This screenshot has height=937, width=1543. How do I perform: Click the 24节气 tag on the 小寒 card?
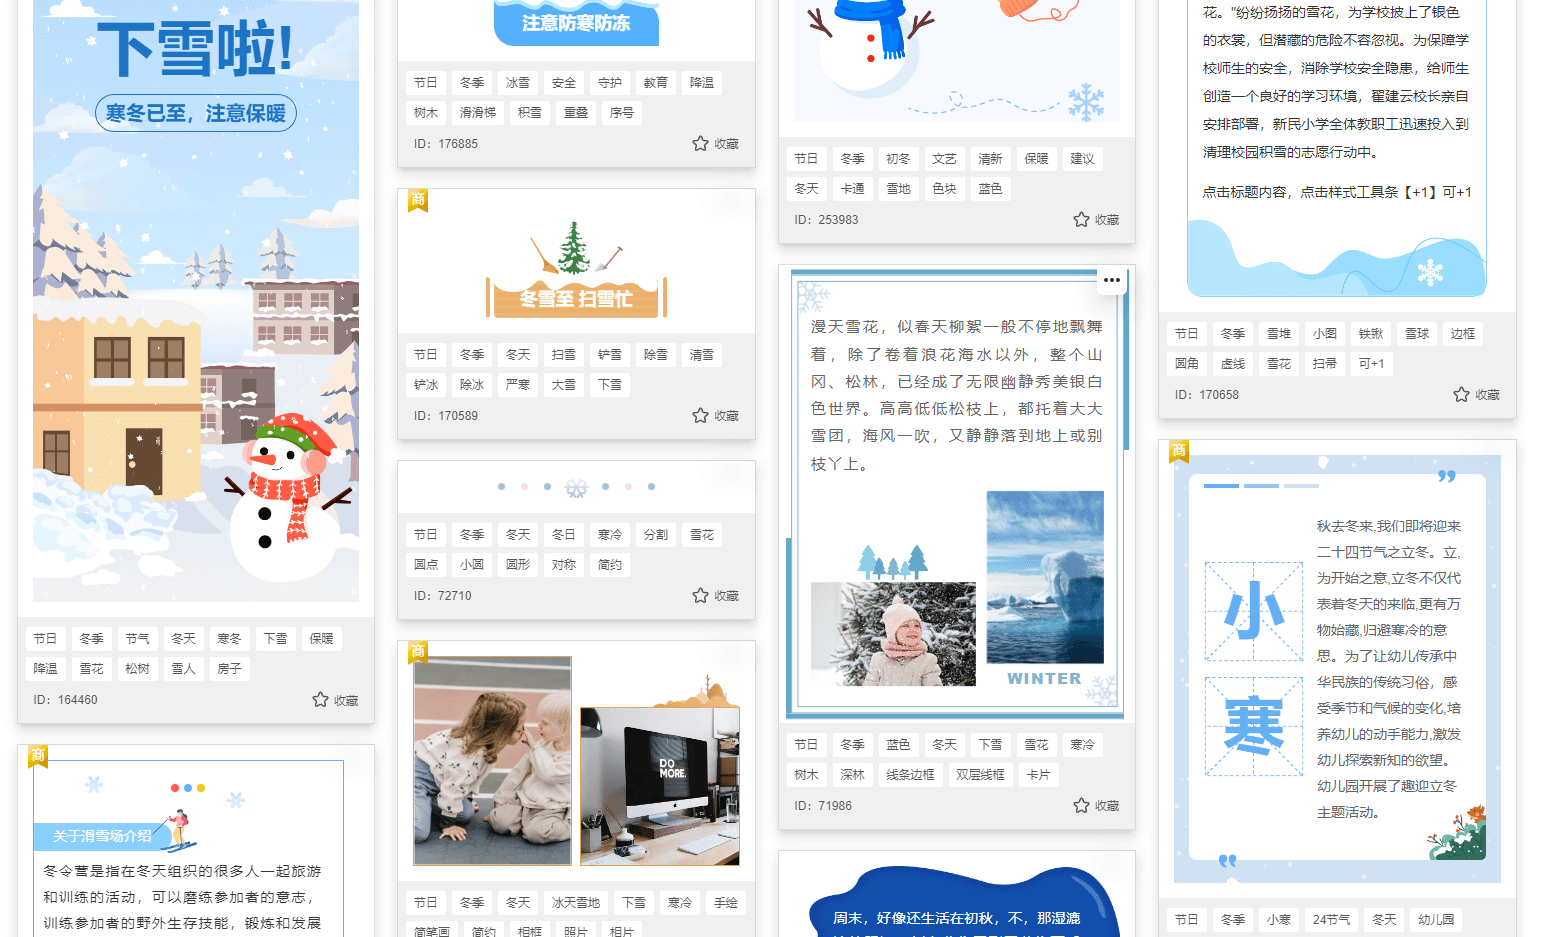1331,919
